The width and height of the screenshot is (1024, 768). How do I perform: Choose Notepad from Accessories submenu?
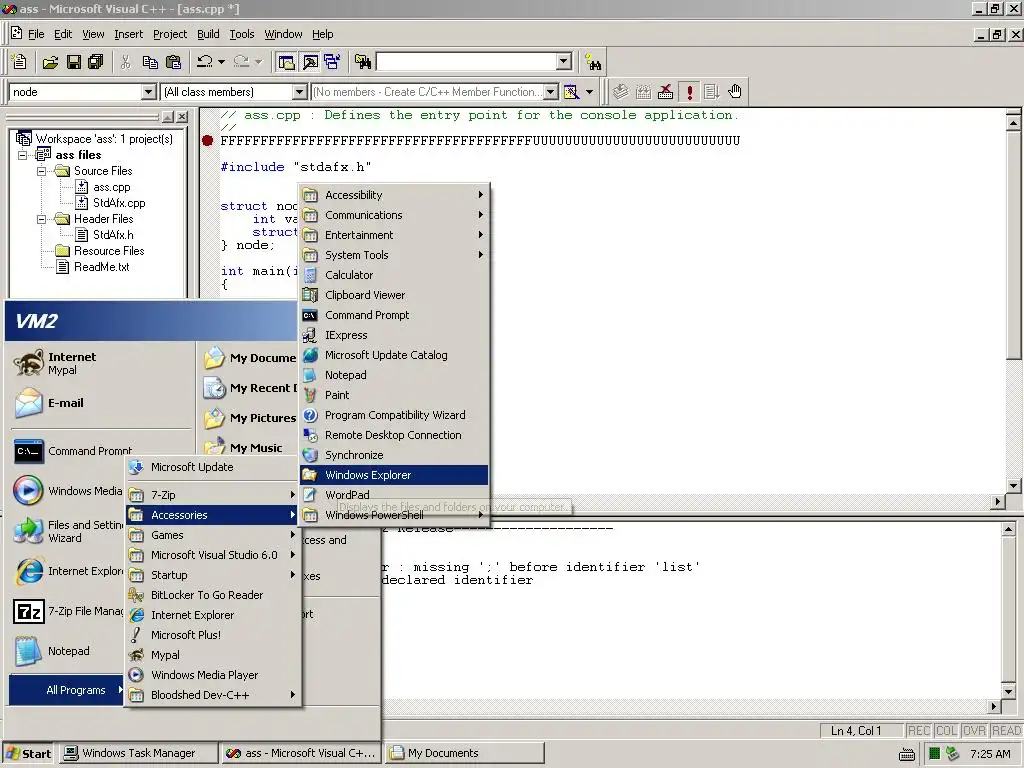tap(394, 376)
